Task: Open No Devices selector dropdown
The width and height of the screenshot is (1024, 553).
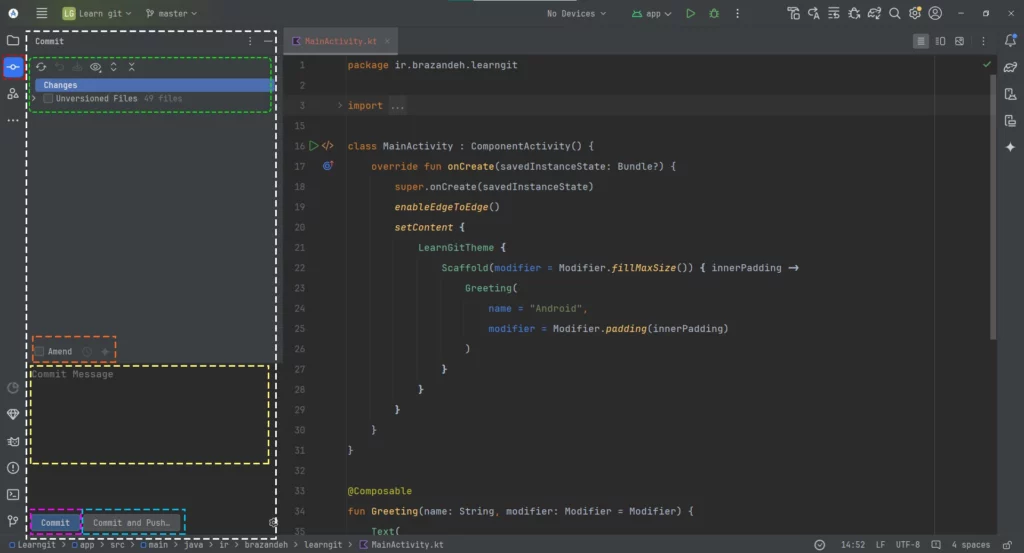Action: [576, 13]
